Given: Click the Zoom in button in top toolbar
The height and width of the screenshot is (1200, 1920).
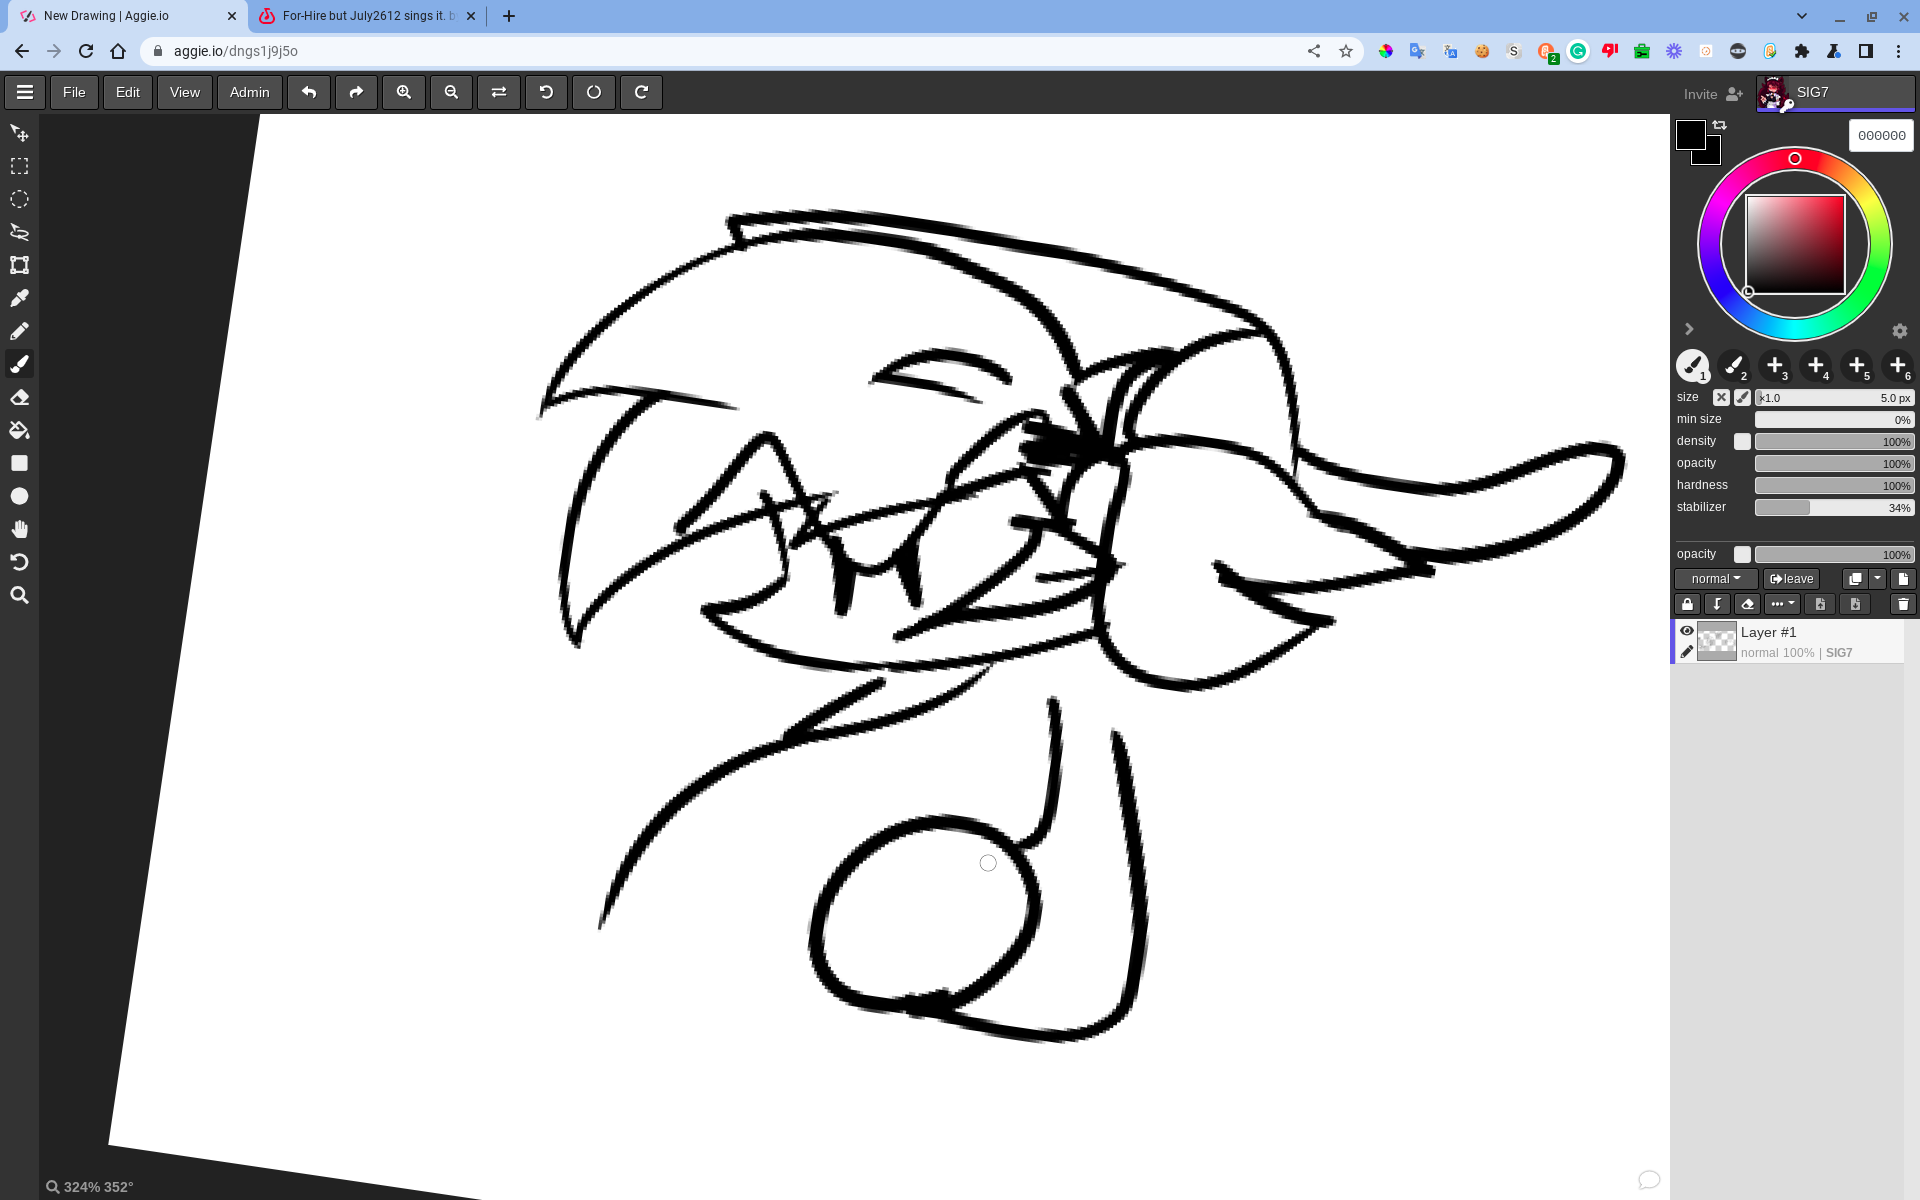Looking at the screenshot, I should point(404,92).
